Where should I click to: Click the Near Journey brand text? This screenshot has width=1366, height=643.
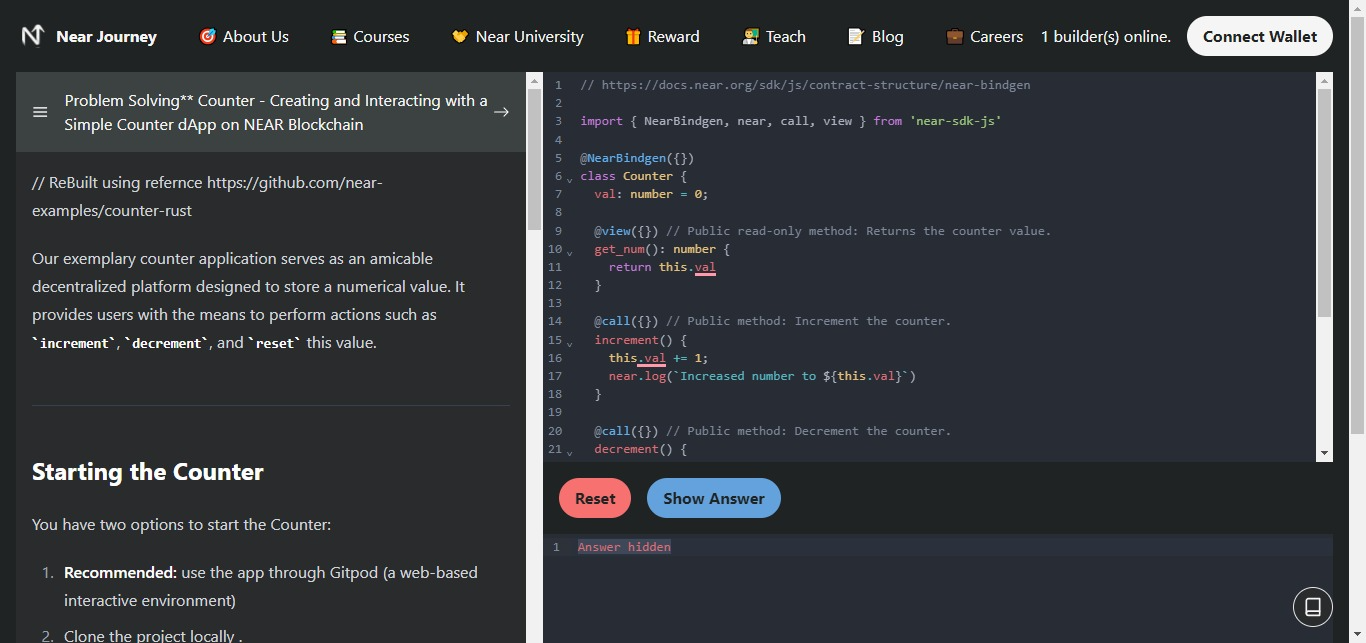pos(107,36)
